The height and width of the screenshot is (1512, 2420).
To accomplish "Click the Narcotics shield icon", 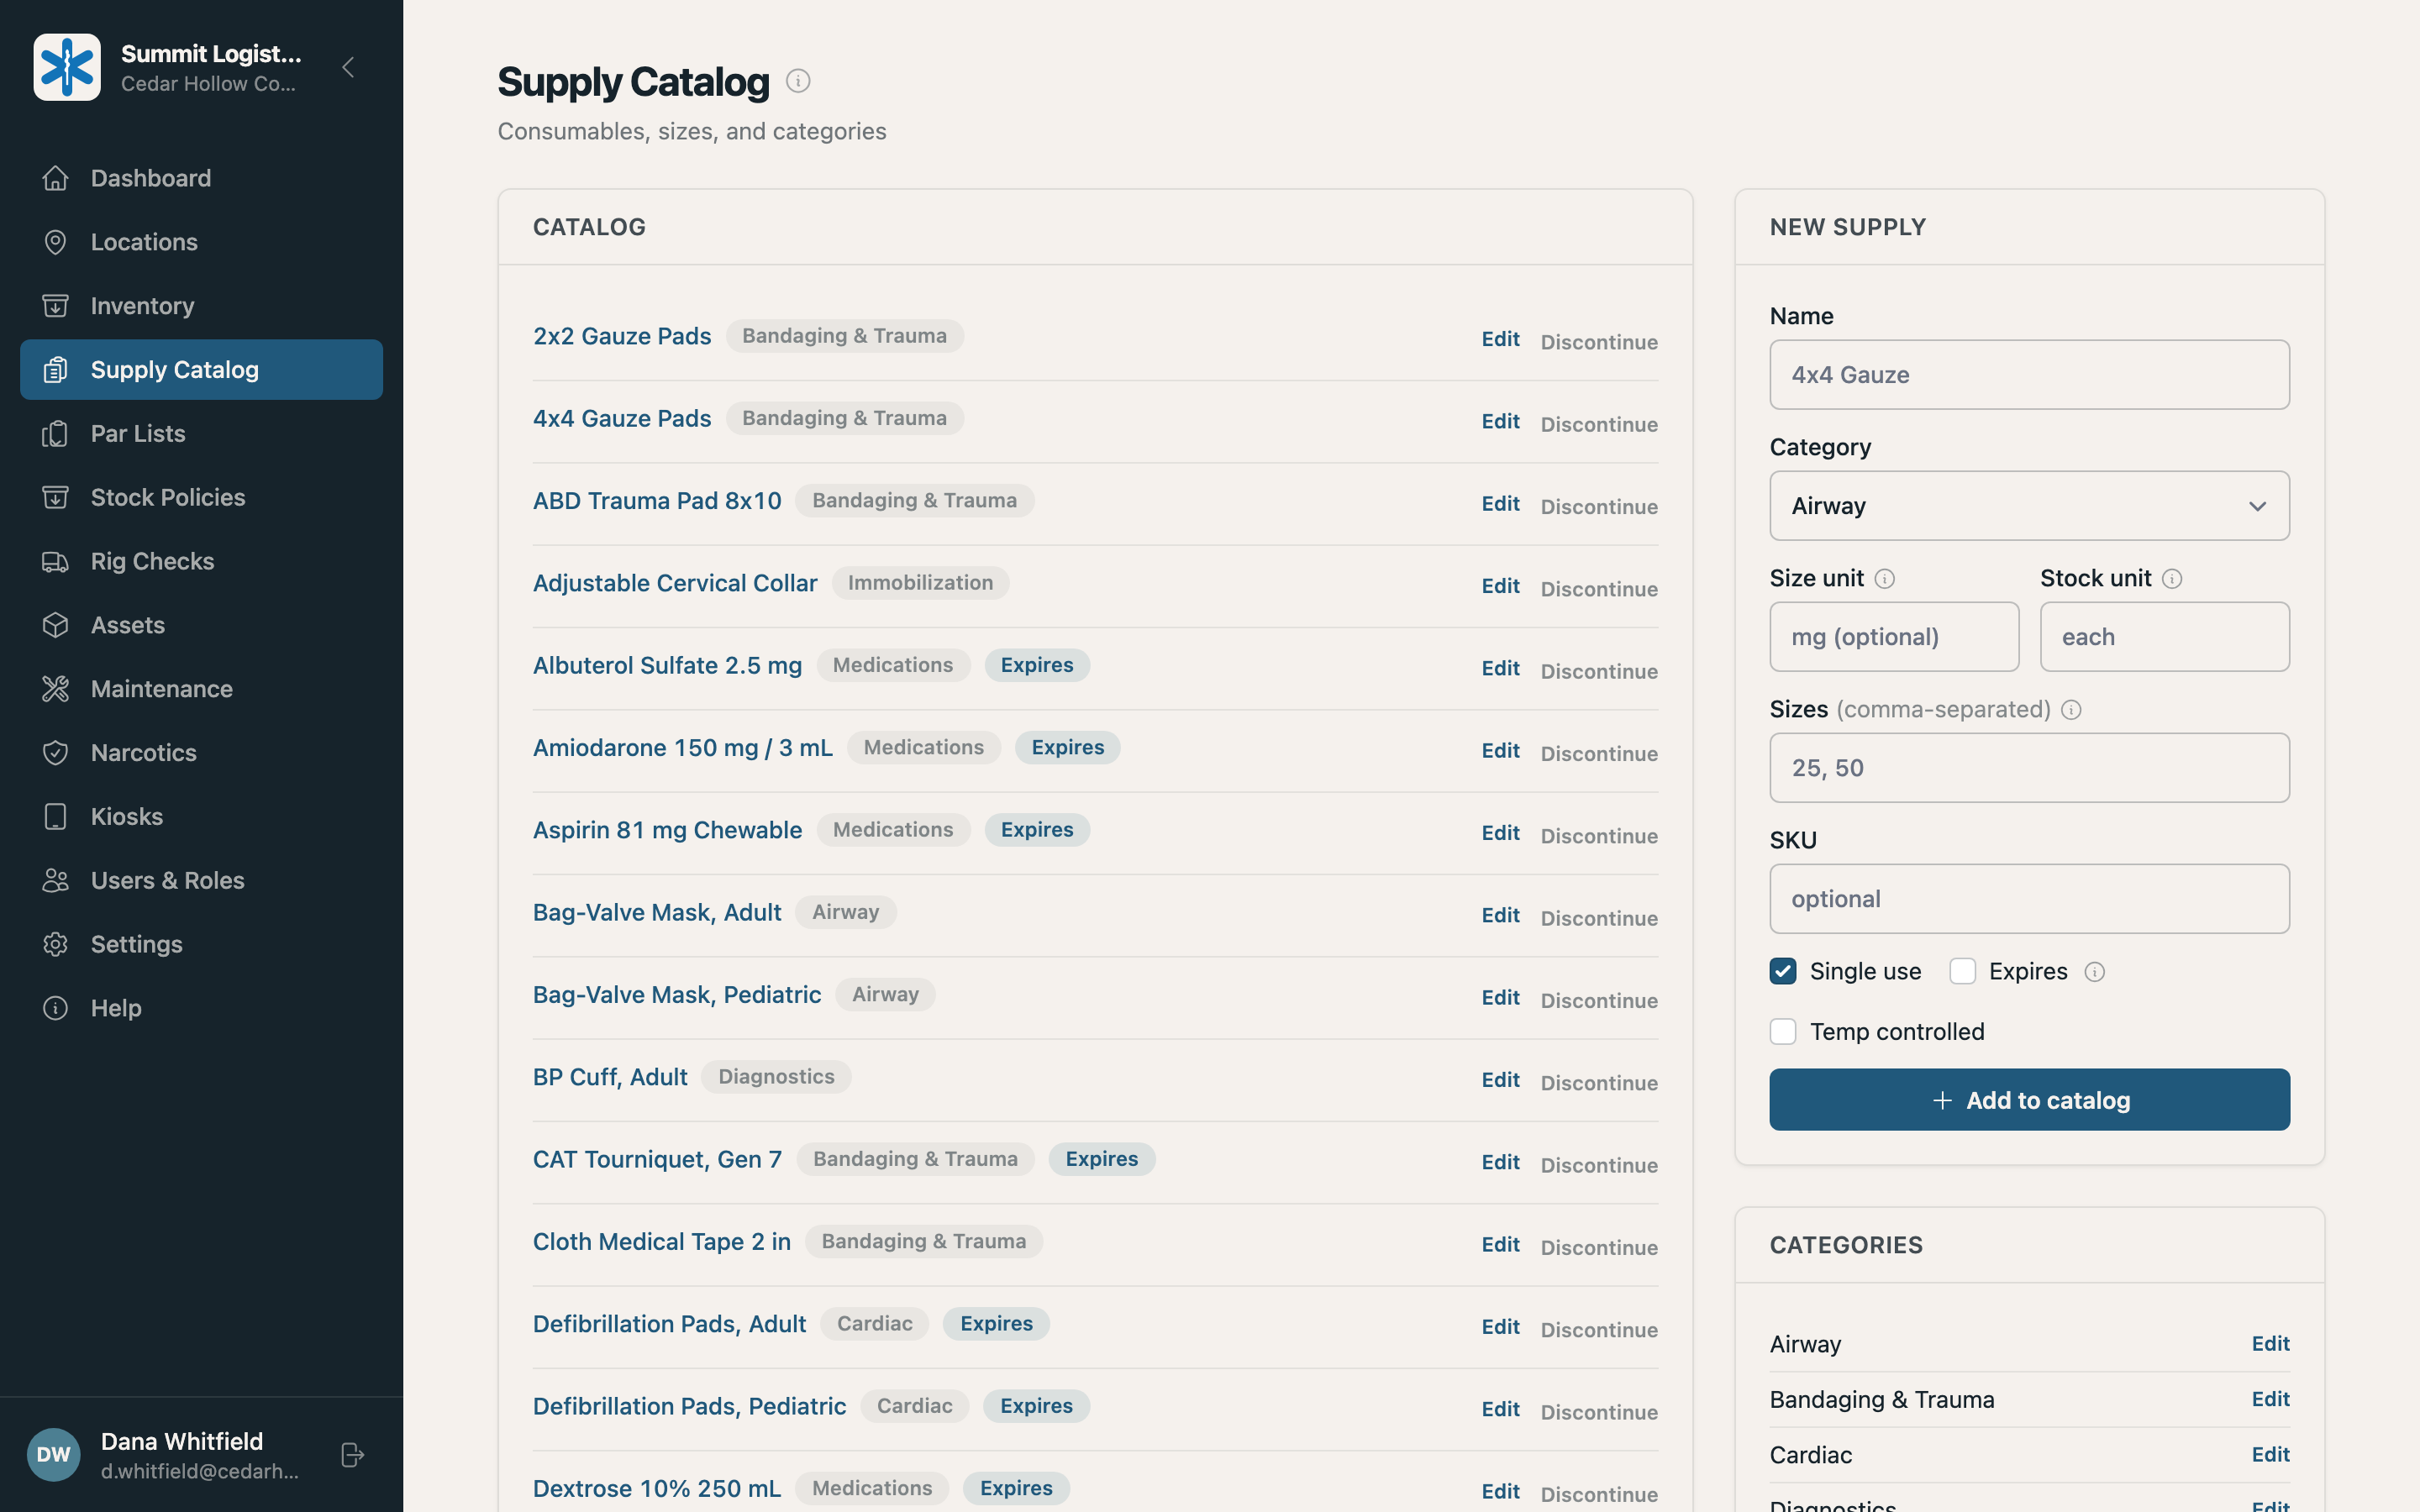I will pos(55,753).
